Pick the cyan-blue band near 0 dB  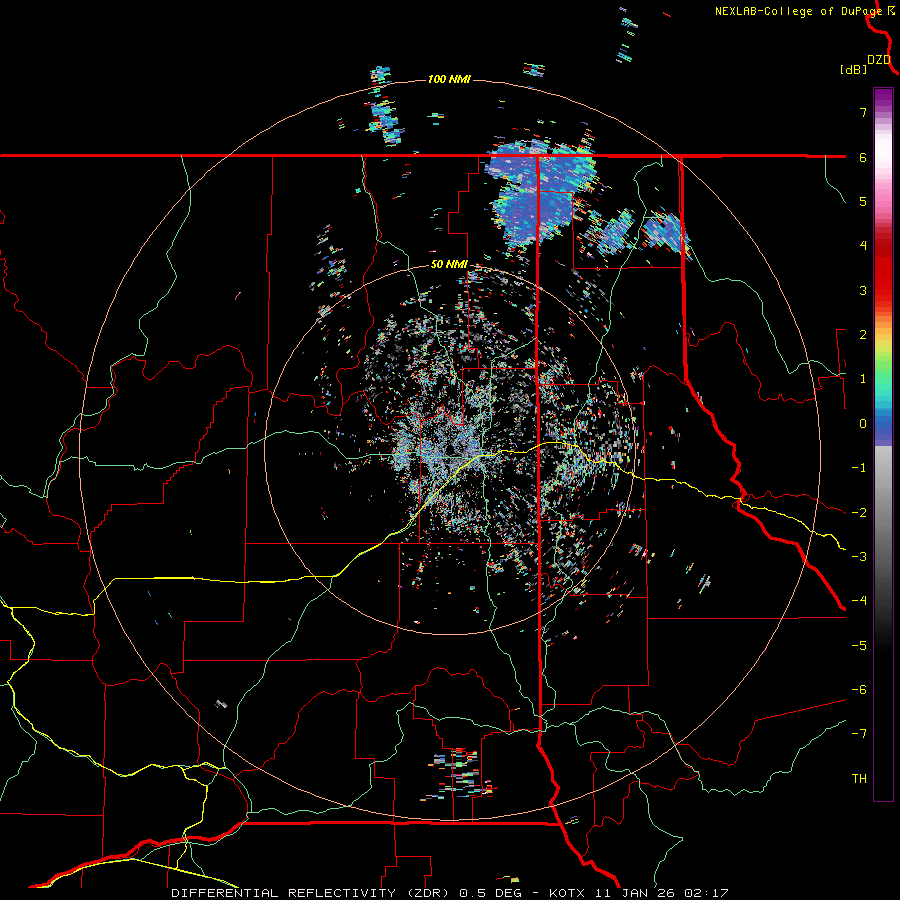point(883,416)
